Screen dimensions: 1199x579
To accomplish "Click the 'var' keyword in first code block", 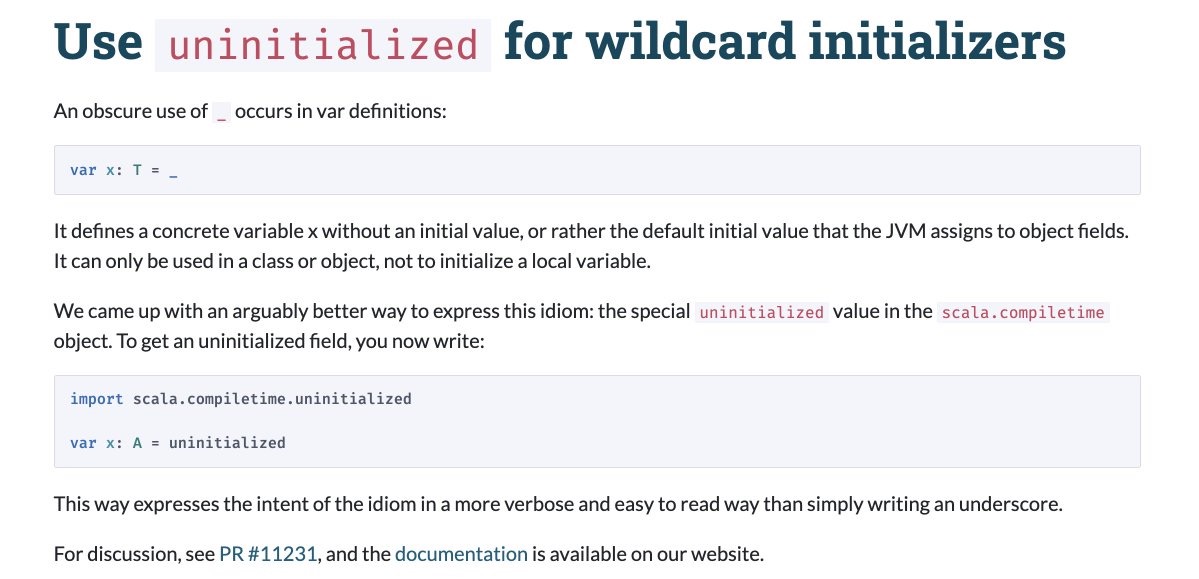I will click(x=83, y=170).
